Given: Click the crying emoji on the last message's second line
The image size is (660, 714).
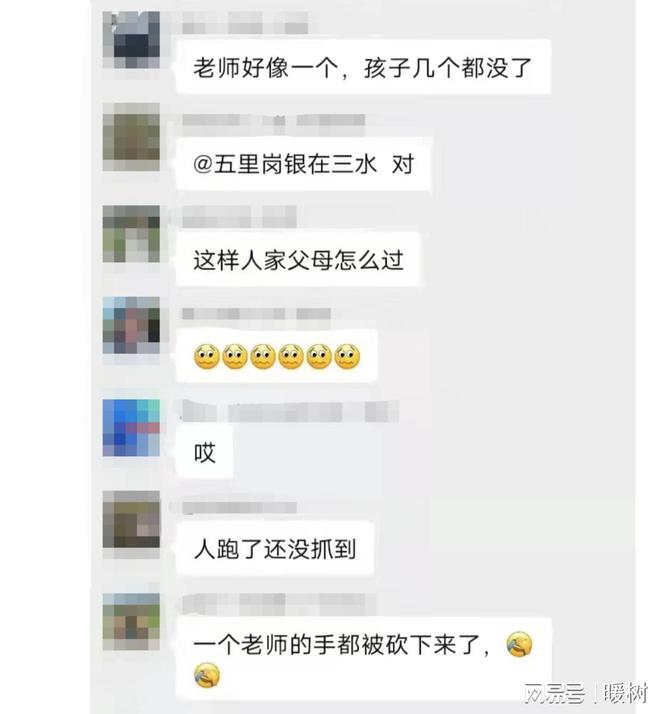Looking at the screenshot, I should click(207, 675).
